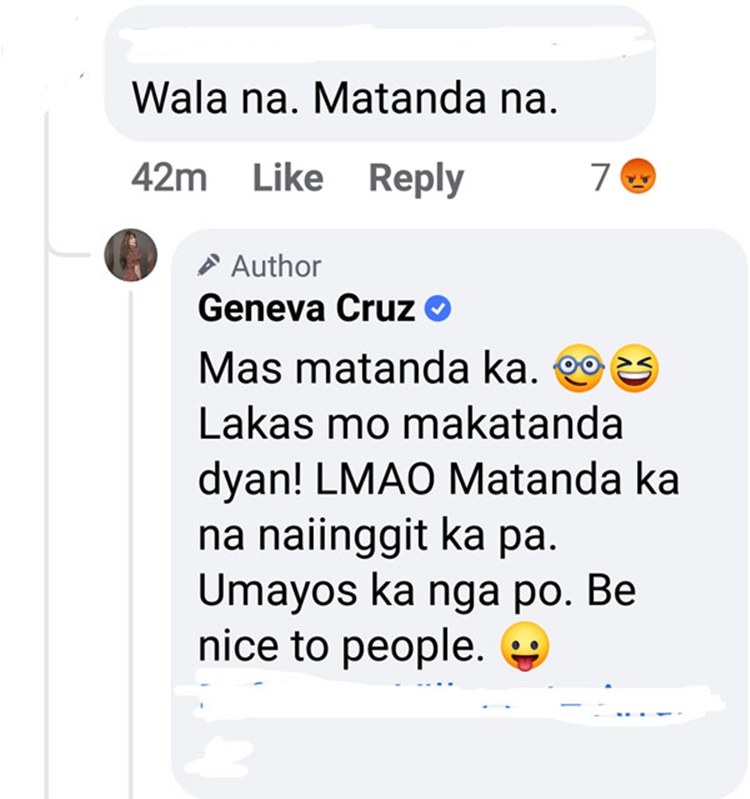The image size is (750, 799).
Task: Click the Author label text
Action: coord(276,266)
